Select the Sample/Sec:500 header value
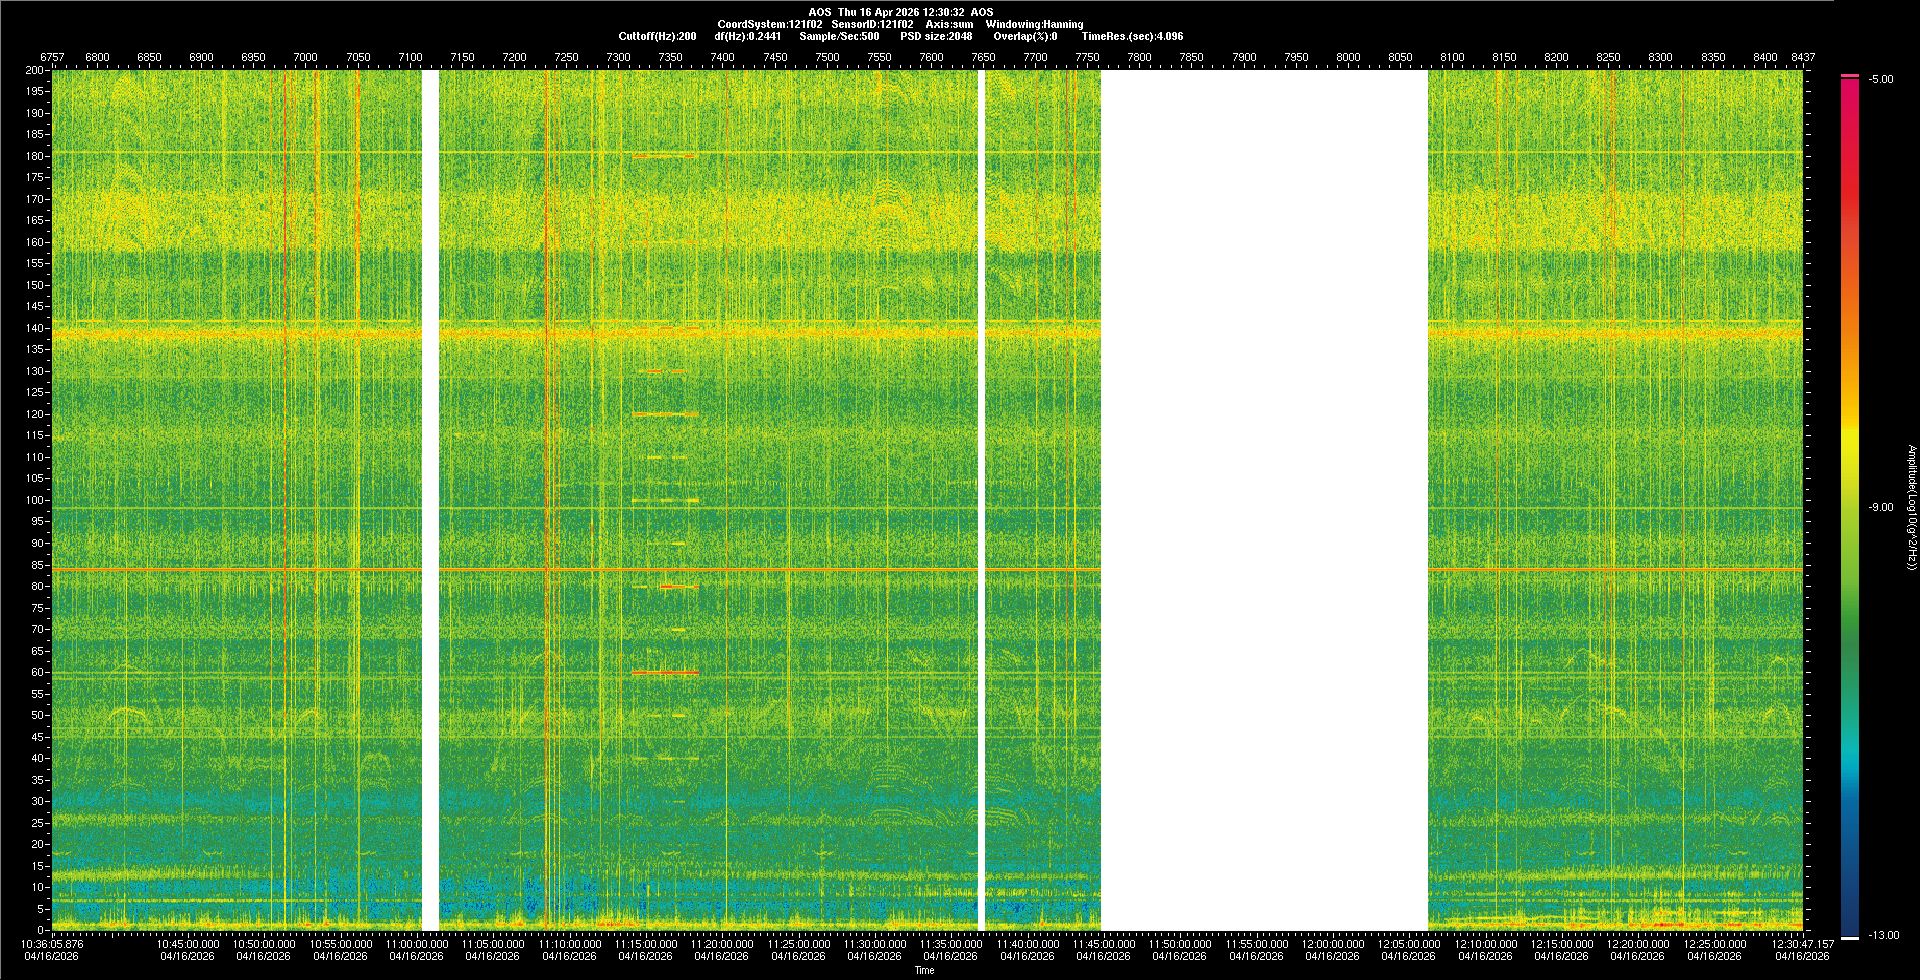This screenshot has height=980, width=1920. click(839, 36)
